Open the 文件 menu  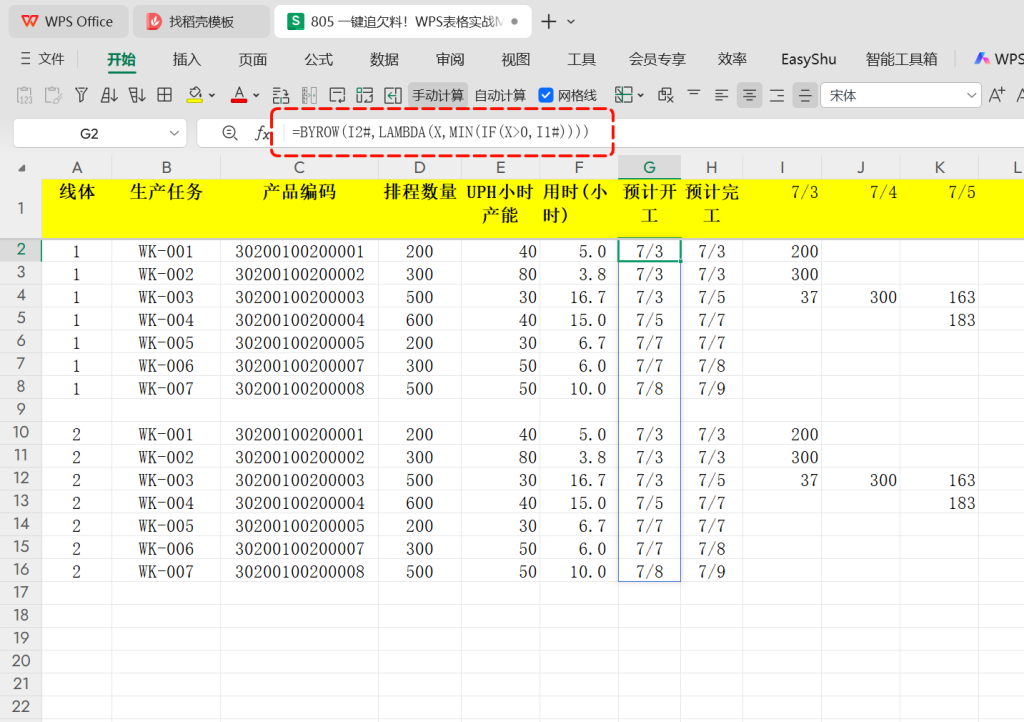coord(43,59)
